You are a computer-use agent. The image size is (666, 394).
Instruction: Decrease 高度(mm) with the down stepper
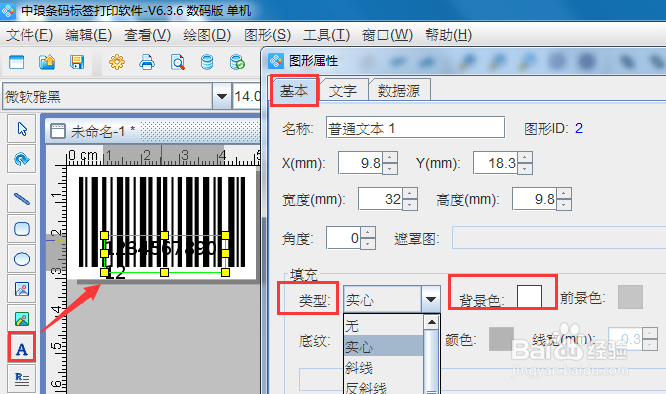(564, 205)
